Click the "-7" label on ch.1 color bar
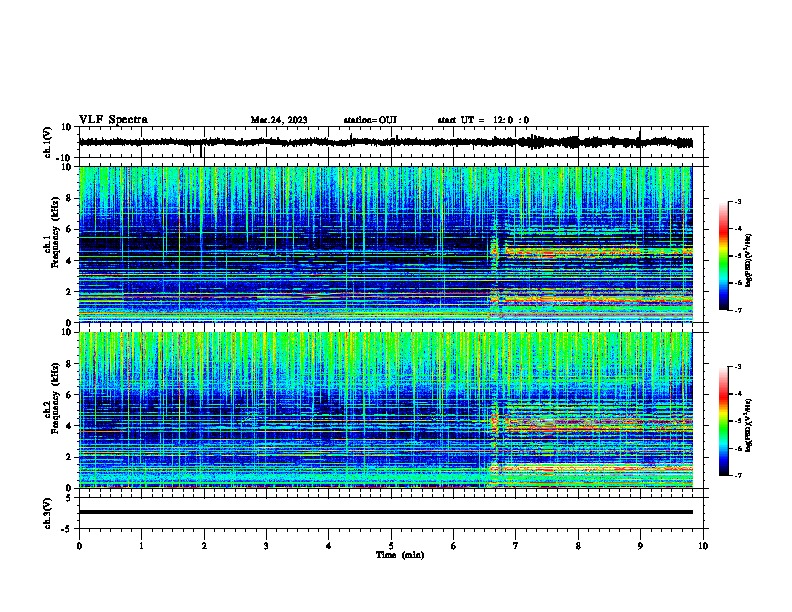Screen dimensions: 792x612 coord(738,310)
